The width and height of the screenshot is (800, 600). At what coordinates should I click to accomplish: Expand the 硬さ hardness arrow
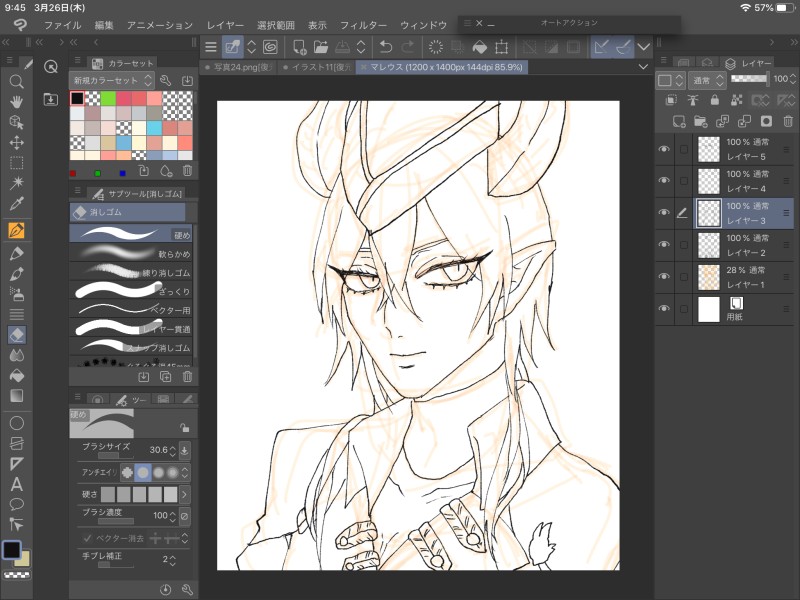coord(184,494)
